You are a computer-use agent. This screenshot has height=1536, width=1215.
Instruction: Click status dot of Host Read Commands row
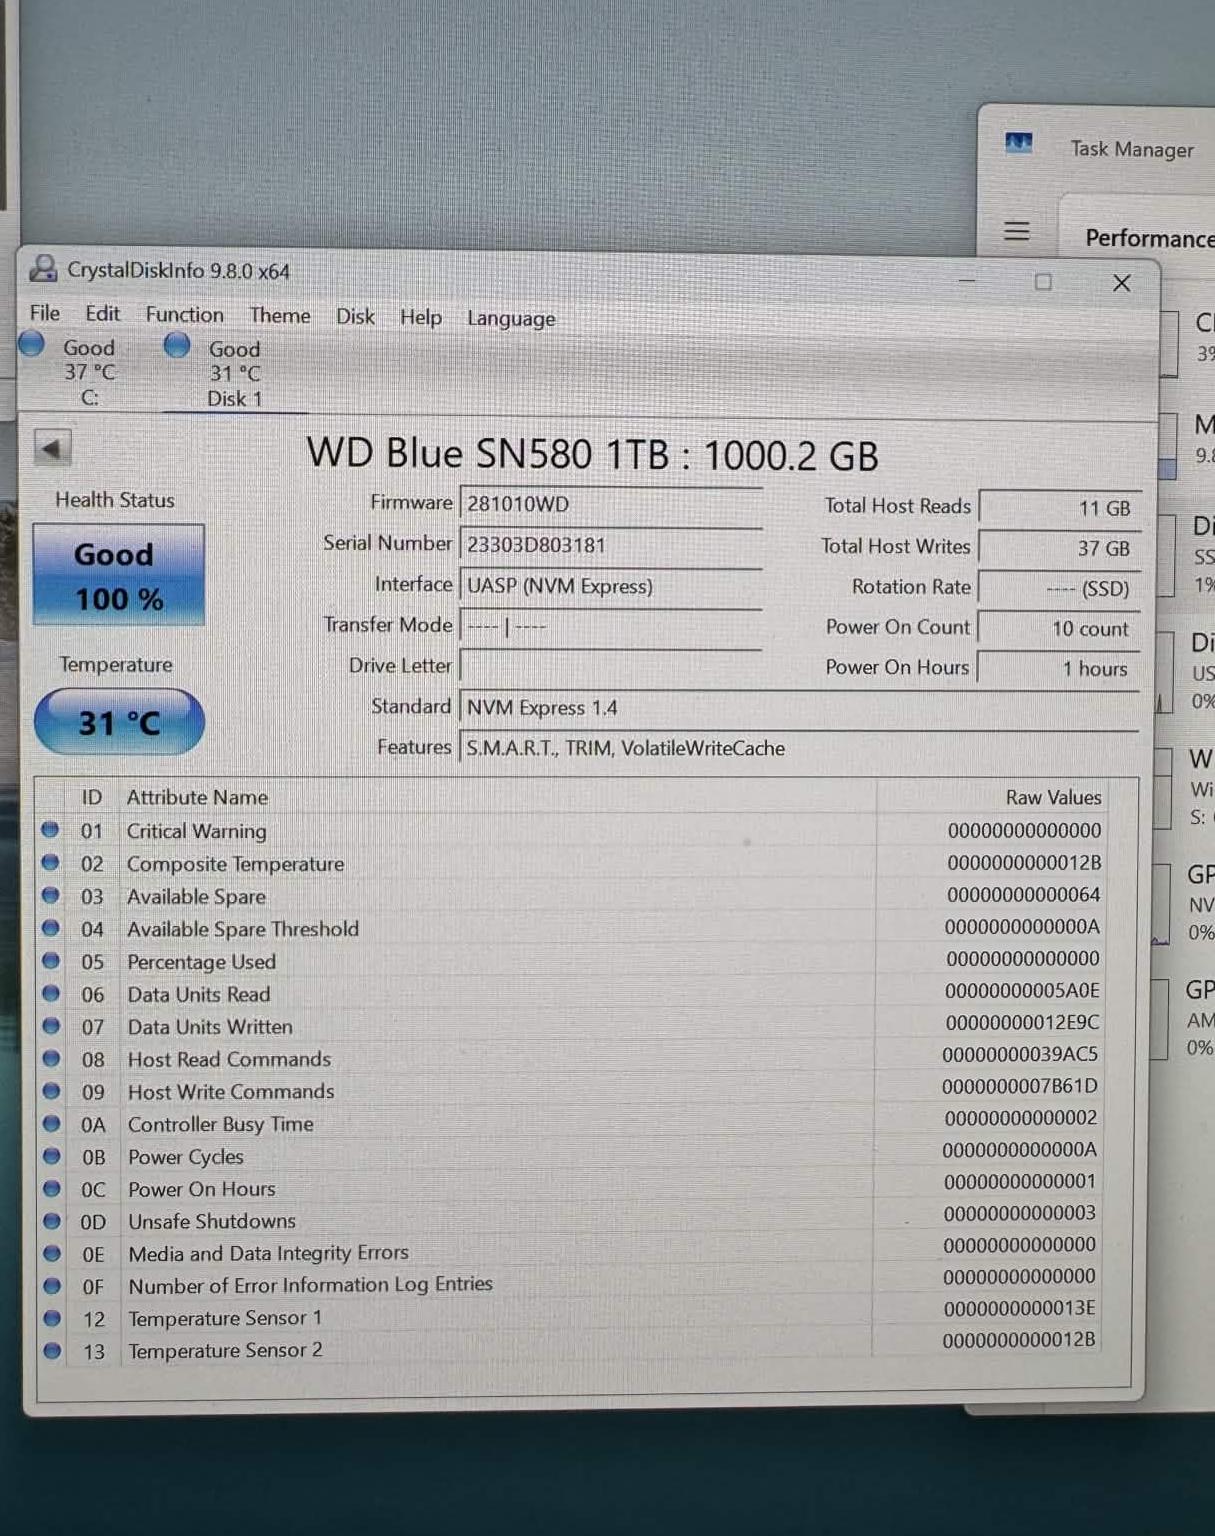[x=51, y=1058]
